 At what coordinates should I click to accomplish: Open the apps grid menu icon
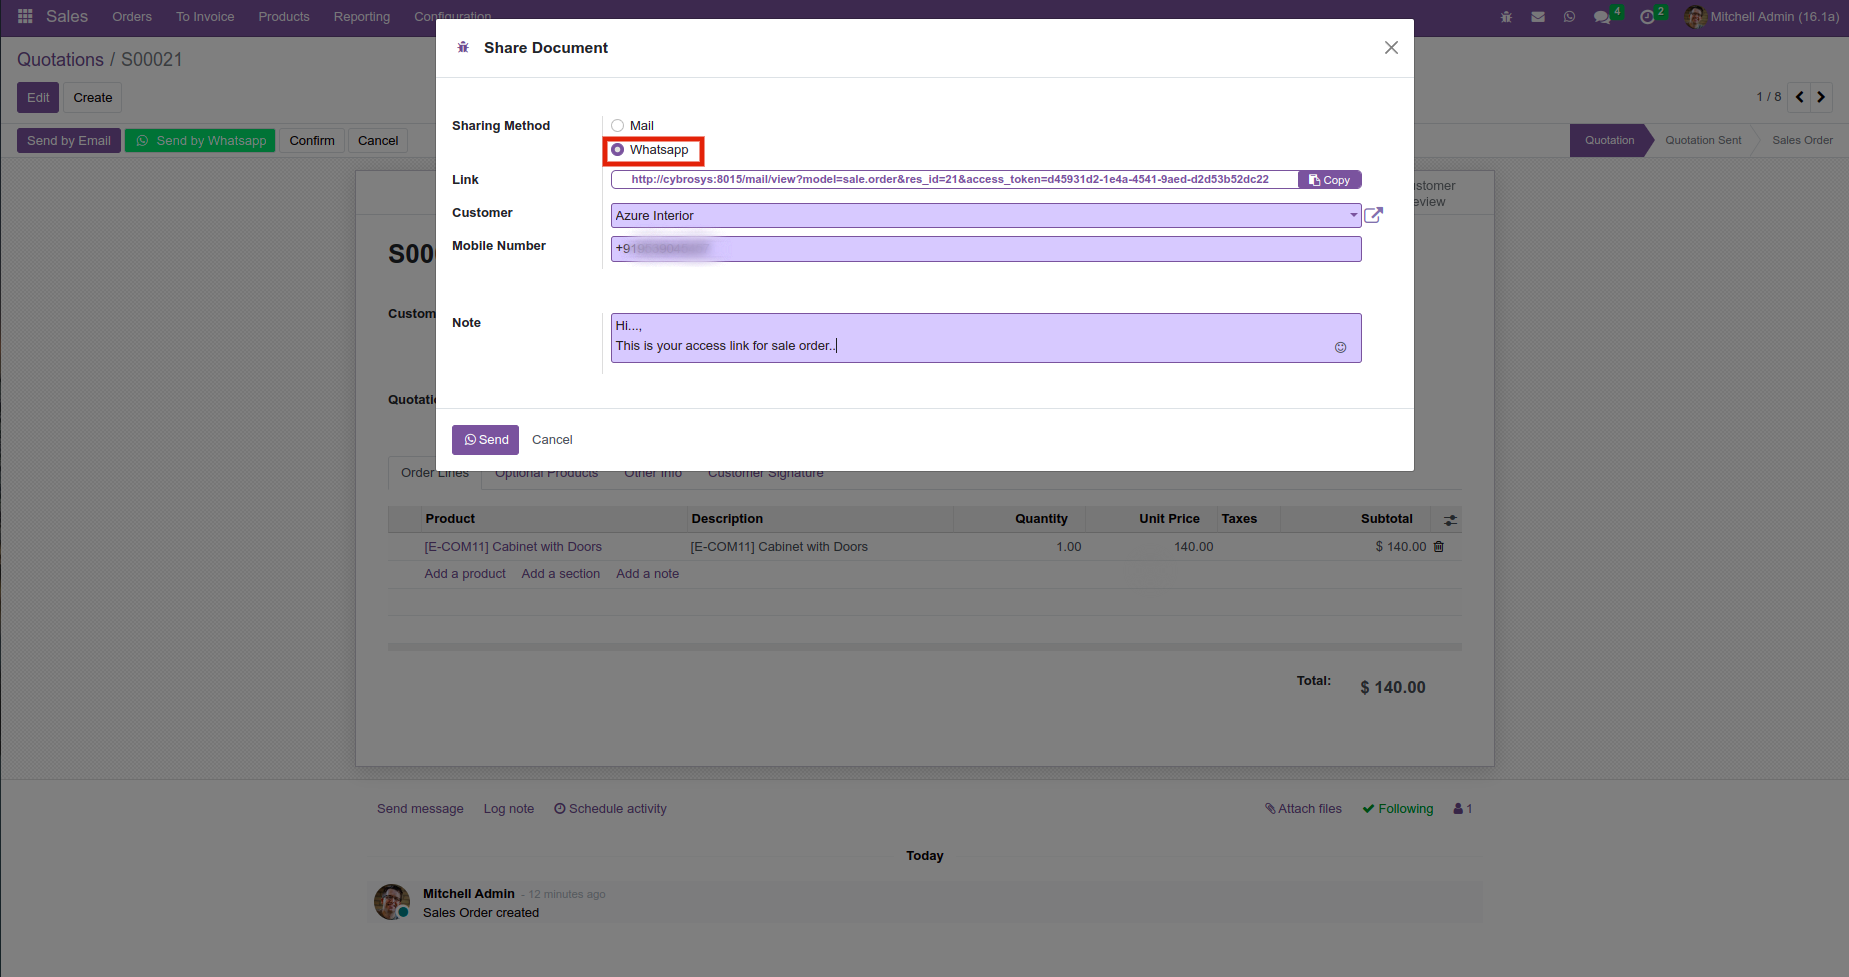[26, 16]
